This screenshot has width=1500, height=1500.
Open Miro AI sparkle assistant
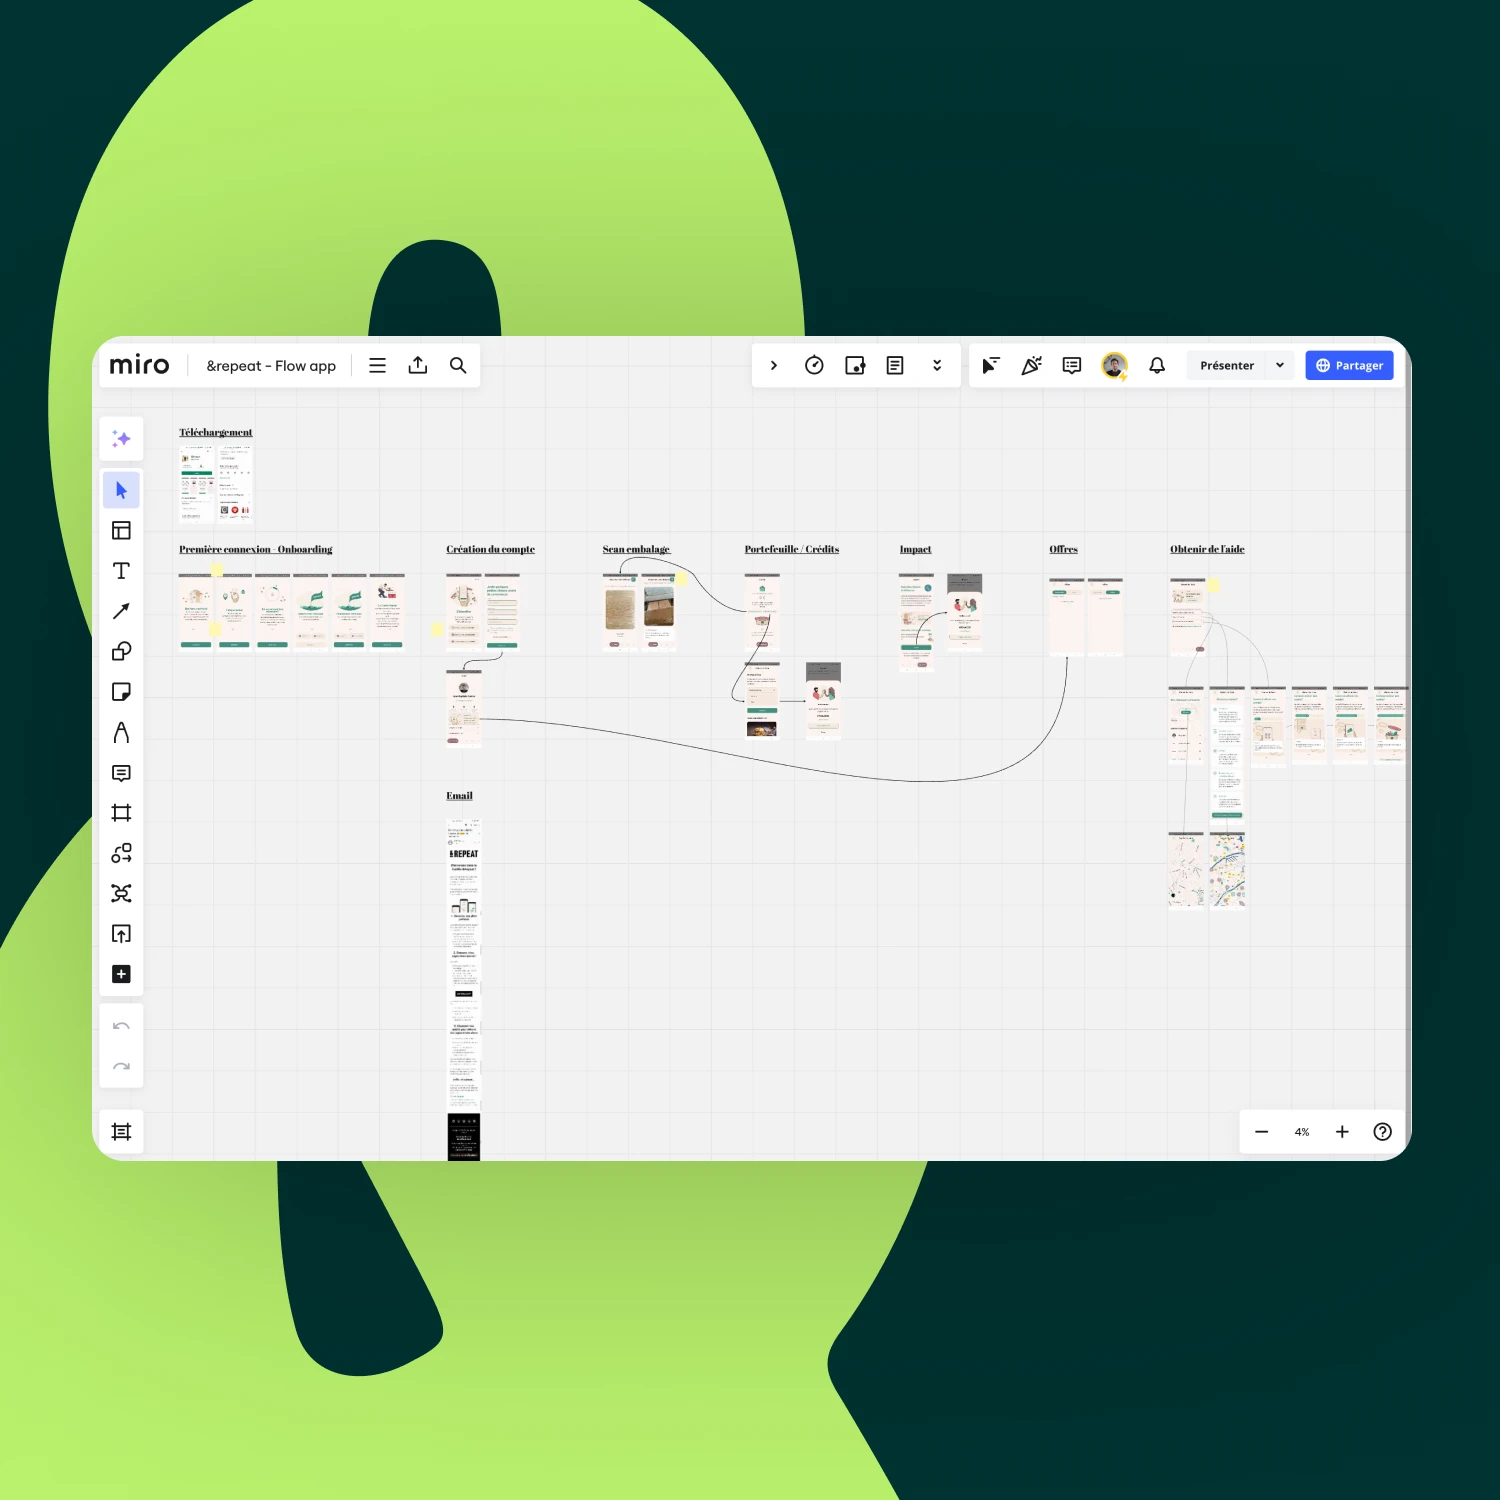(x=121, y=439)
